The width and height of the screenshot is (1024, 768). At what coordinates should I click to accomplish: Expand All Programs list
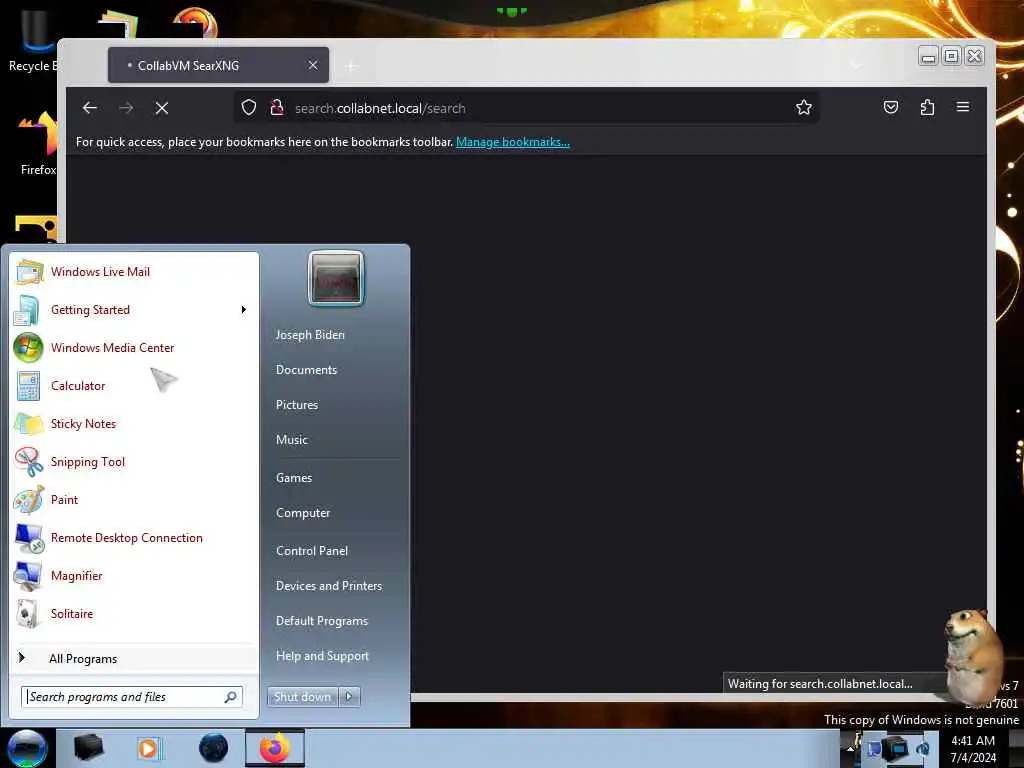134,658
